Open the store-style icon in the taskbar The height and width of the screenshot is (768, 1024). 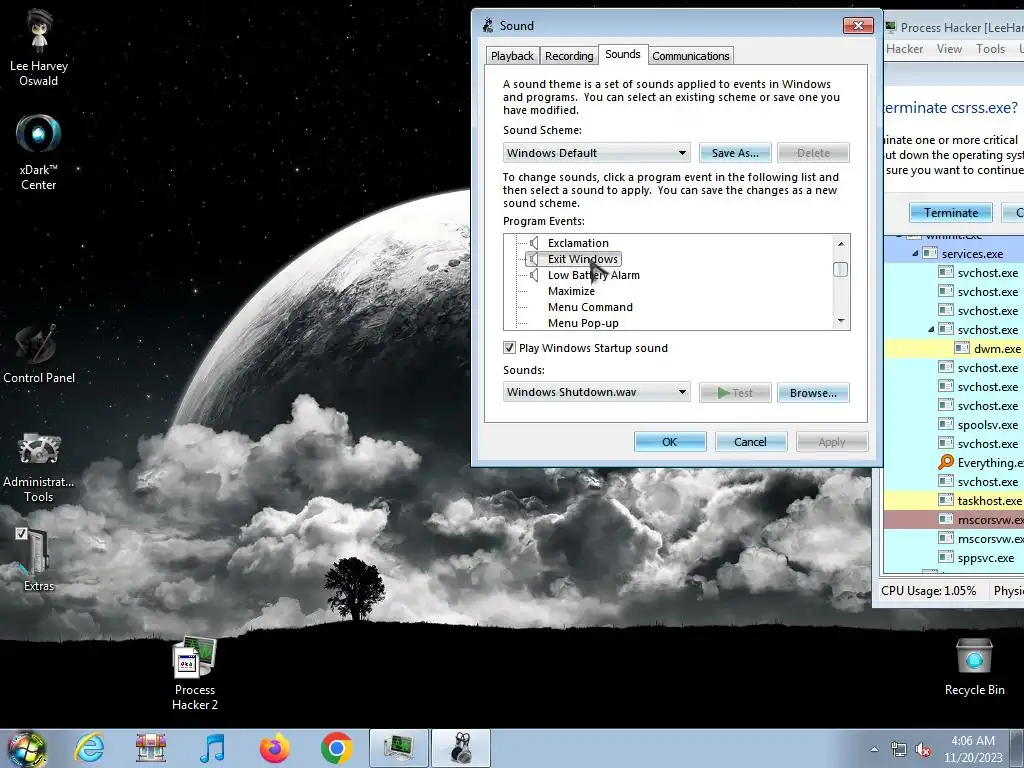pos(151,748)
